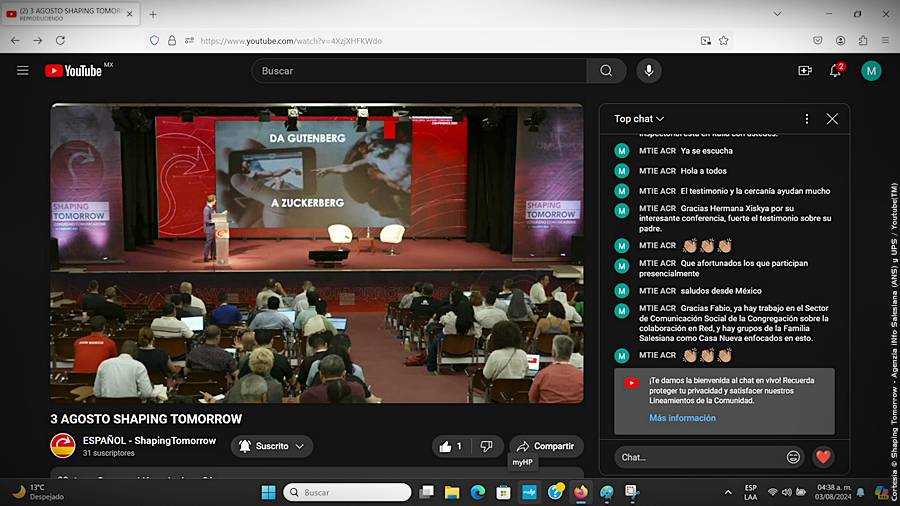The width and height of the screenshot is (900, 506).
Task: Open the weather widget showing 13°C
Action: (x=38, y=492)
